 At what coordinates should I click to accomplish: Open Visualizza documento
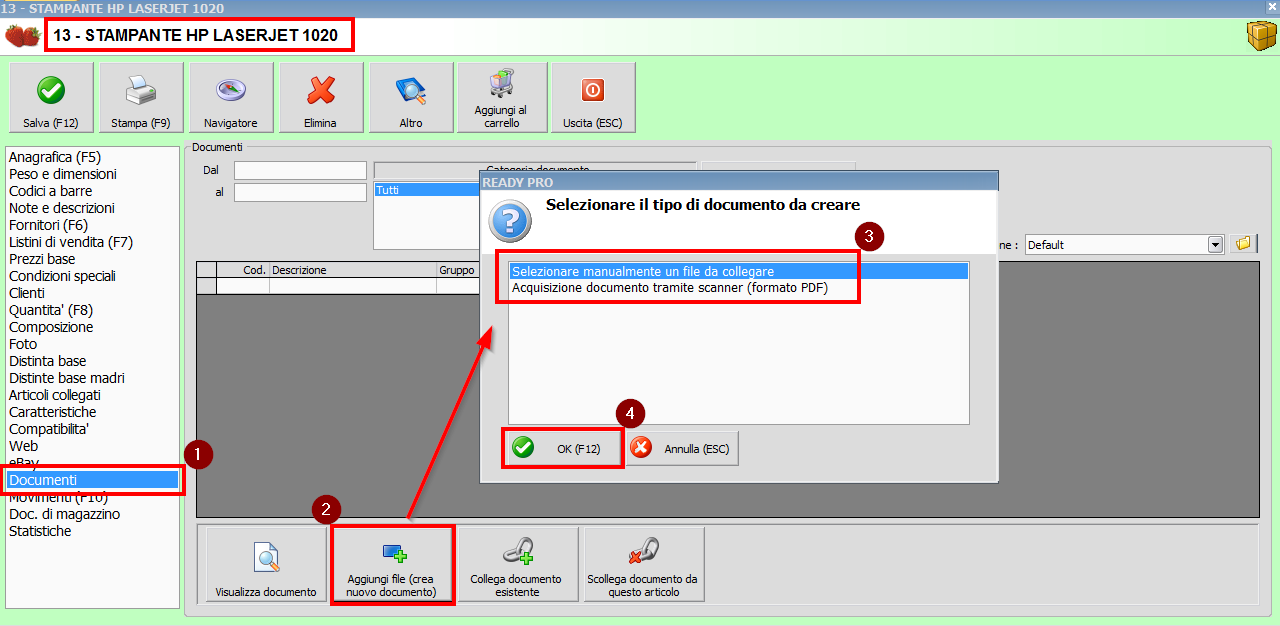pyautogui.click(x=266, y=564)
